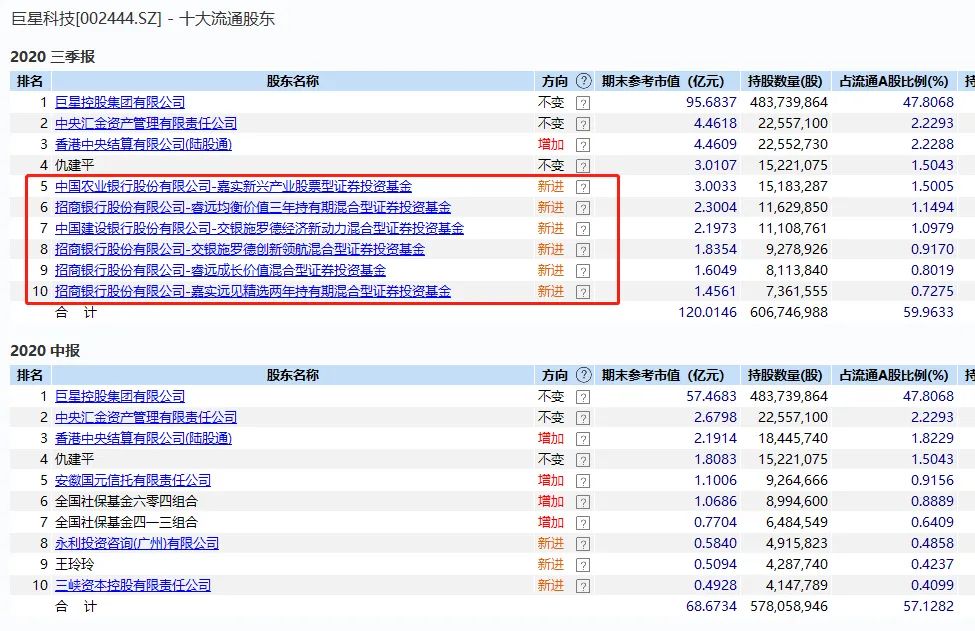Select total value 68.6734 in 中报

(711, 606)
